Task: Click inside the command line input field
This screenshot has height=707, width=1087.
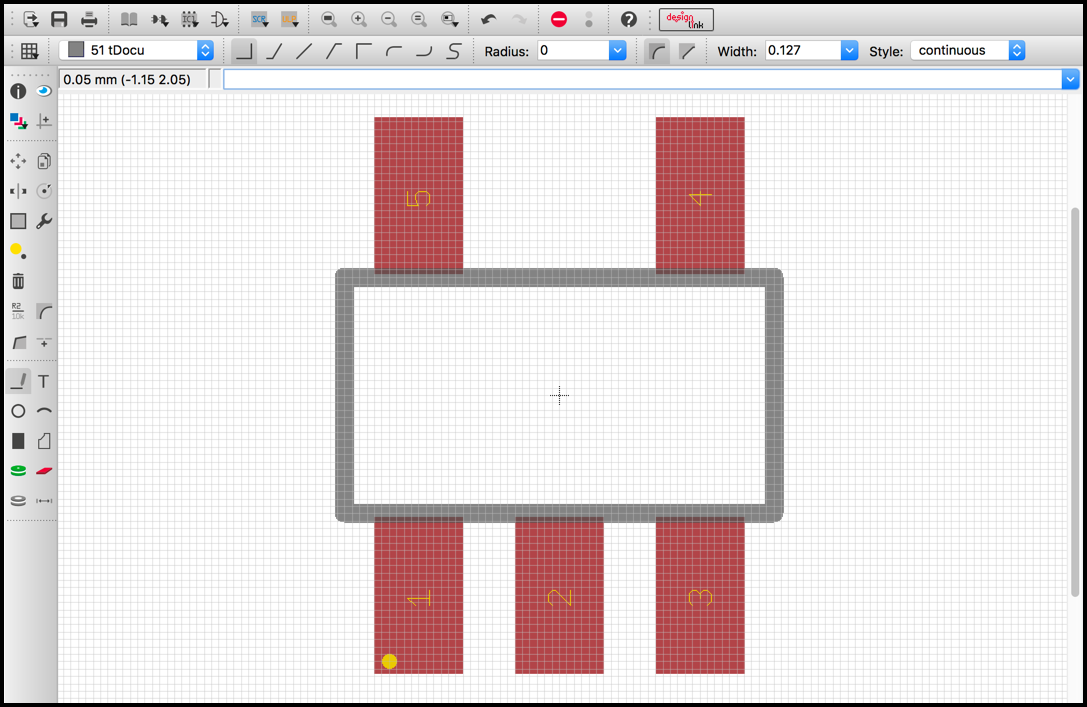Action: pyautogui.click(x=642, y=79)
